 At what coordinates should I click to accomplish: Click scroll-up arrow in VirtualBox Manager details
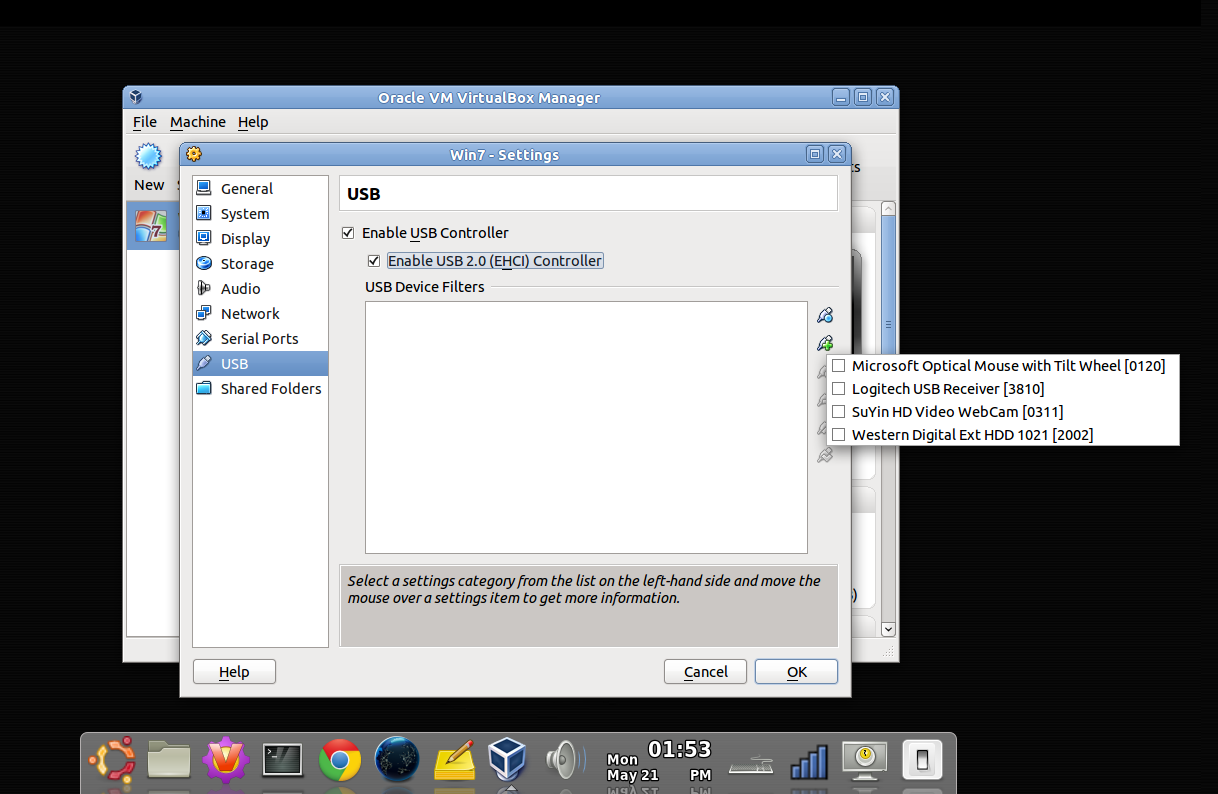tap(888, 209)
